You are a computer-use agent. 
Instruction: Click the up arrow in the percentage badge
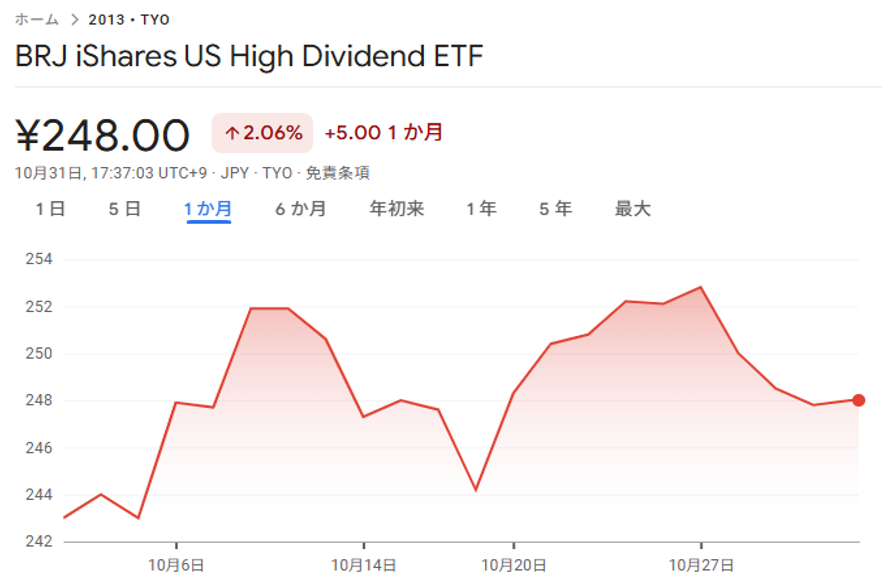pos(232,133)
